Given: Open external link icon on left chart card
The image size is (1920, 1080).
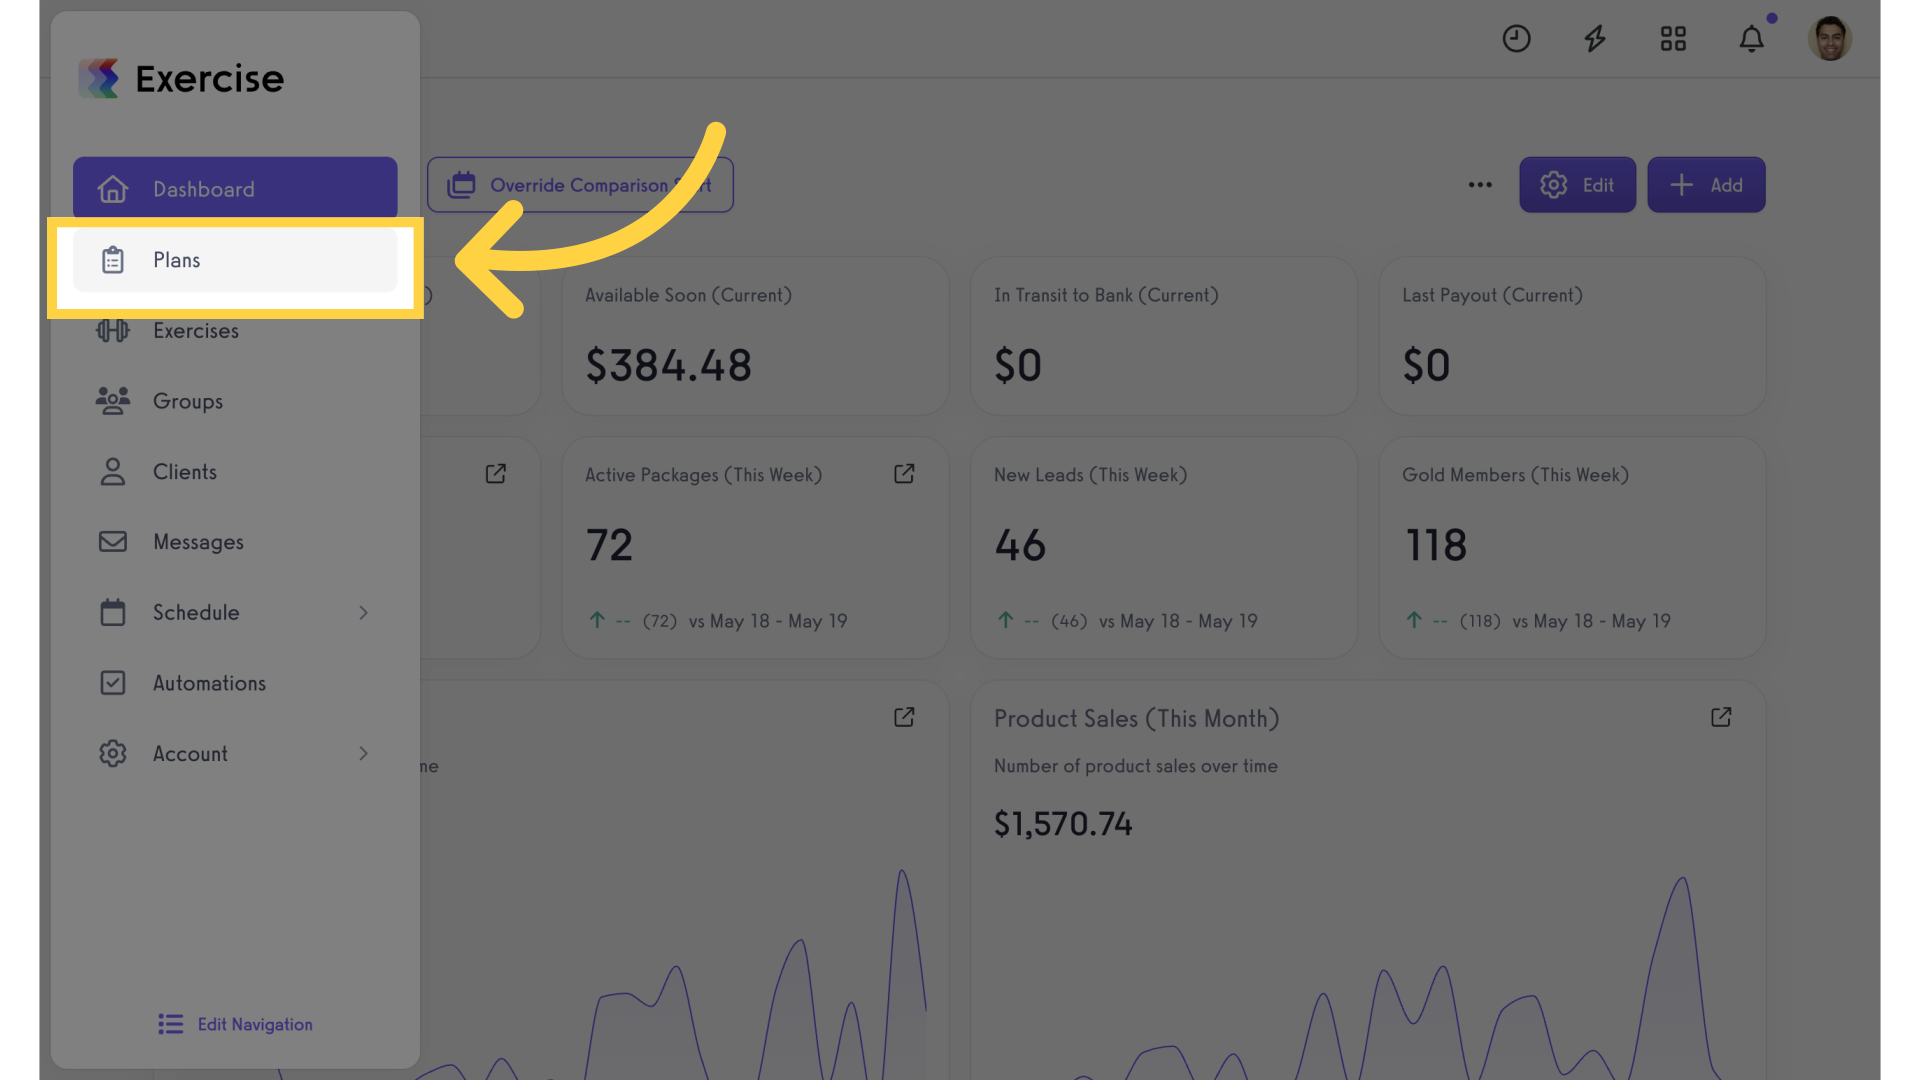Looking at the screenshot, I should tap(904, 718).
